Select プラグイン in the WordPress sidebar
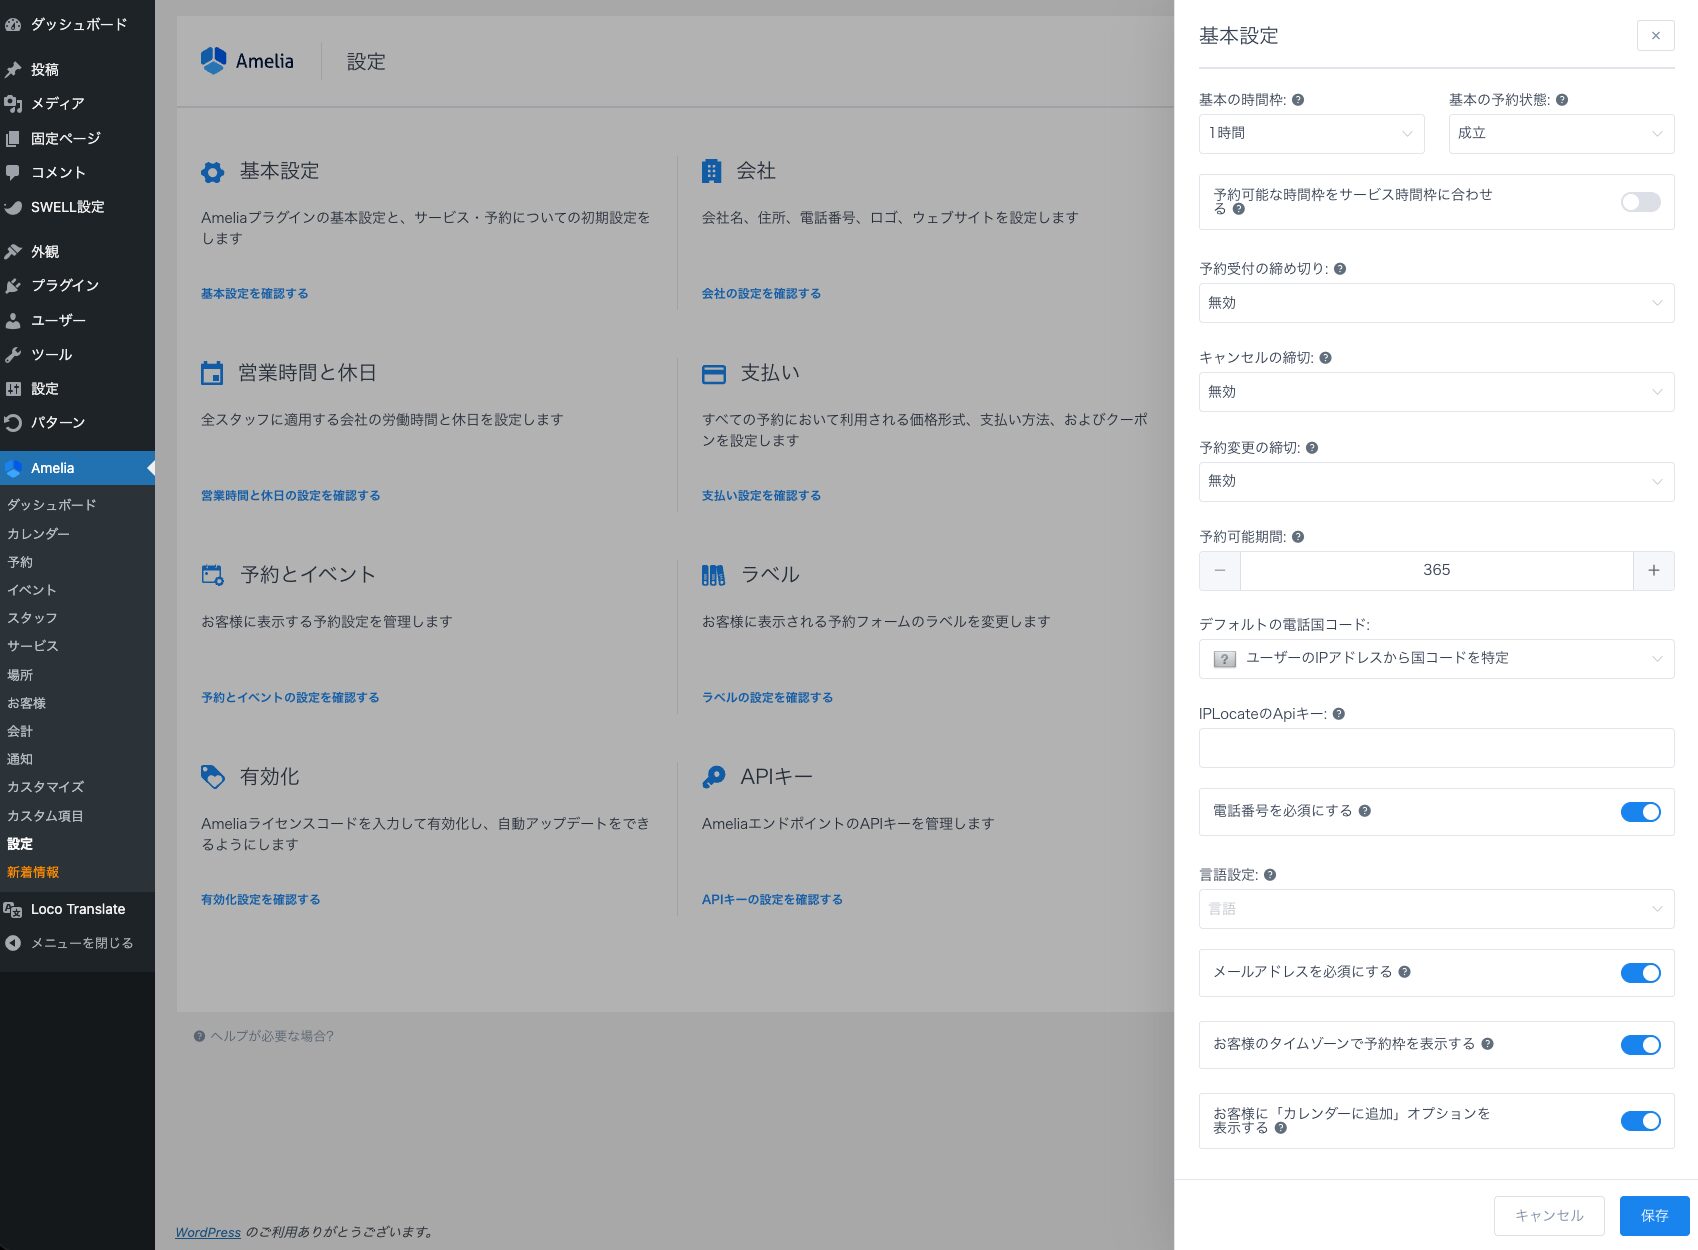Viewport: 1698px width, 1250px height. (x=64, y=286)
